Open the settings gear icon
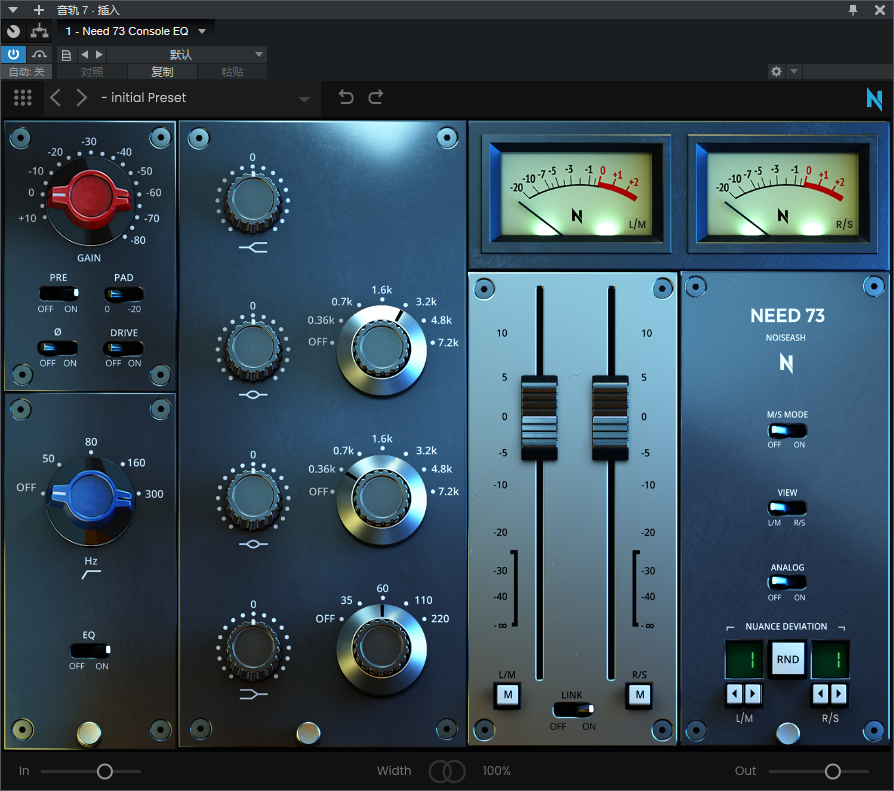 (776, 71)
